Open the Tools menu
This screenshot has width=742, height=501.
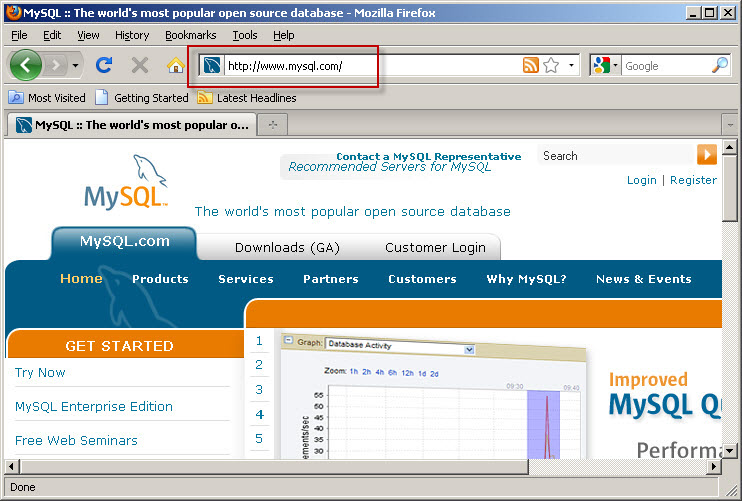coord(245,35)
